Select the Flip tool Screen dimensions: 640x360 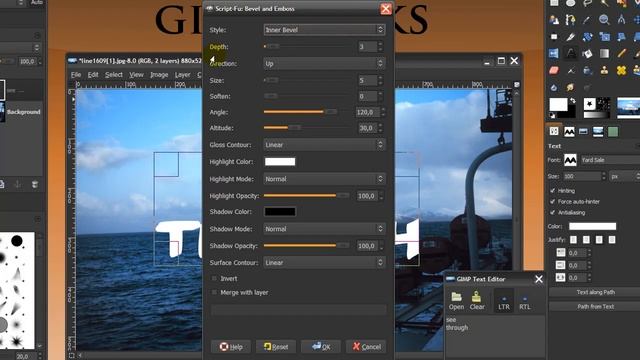coord(553,53)
